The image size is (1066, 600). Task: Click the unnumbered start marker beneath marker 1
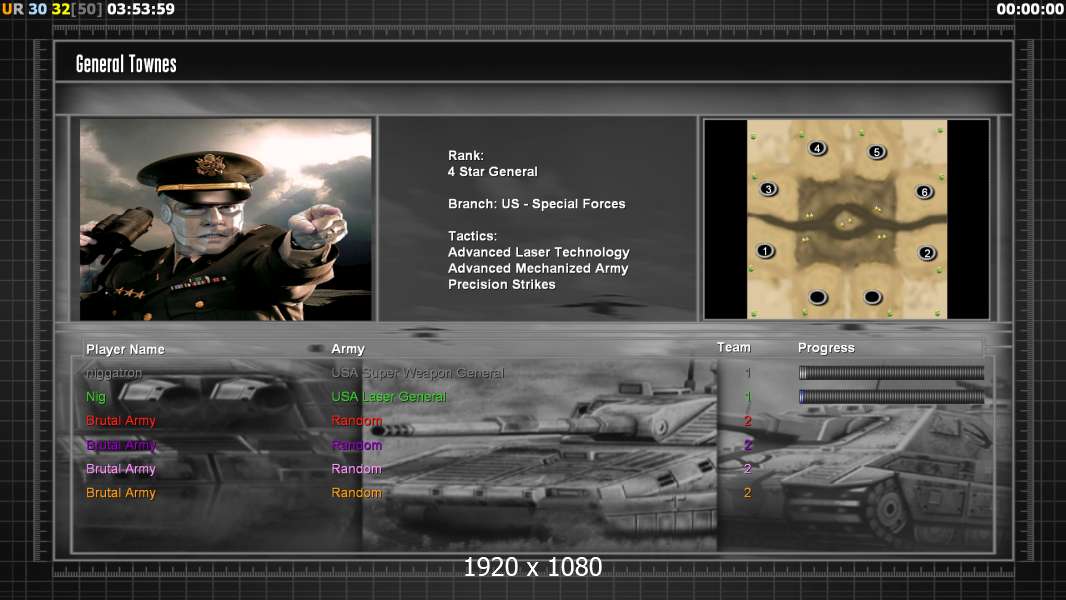pos(818,297)
